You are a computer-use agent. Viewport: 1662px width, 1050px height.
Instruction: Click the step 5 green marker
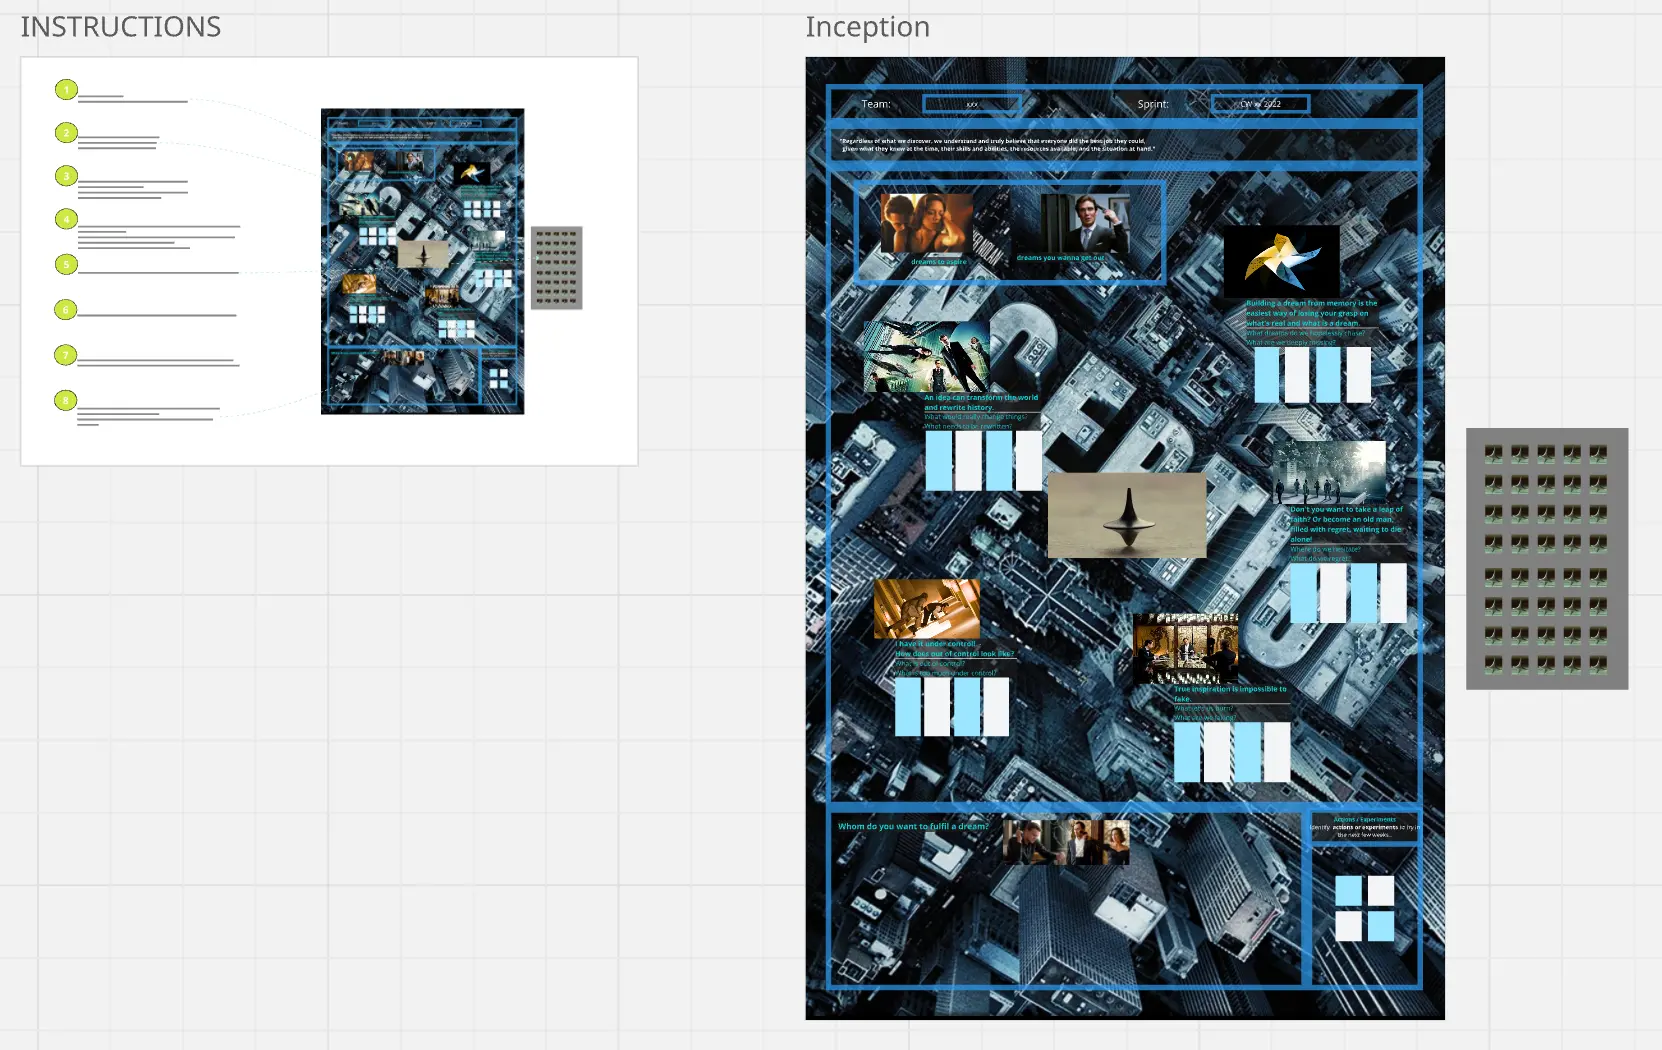[66, 264]
